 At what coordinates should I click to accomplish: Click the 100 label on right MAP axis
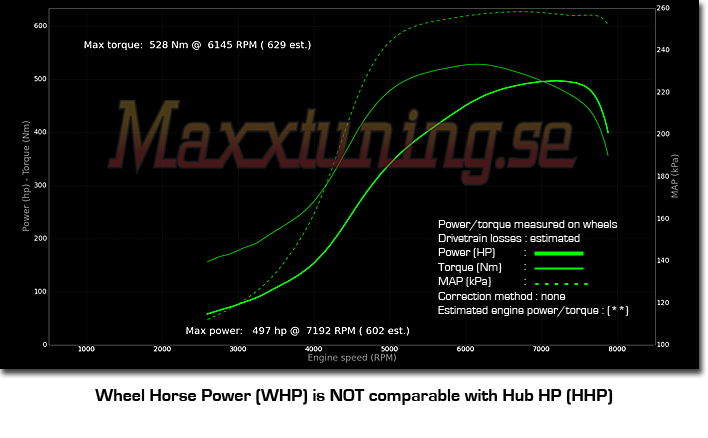pyautogui.click(x=663, y=345)
